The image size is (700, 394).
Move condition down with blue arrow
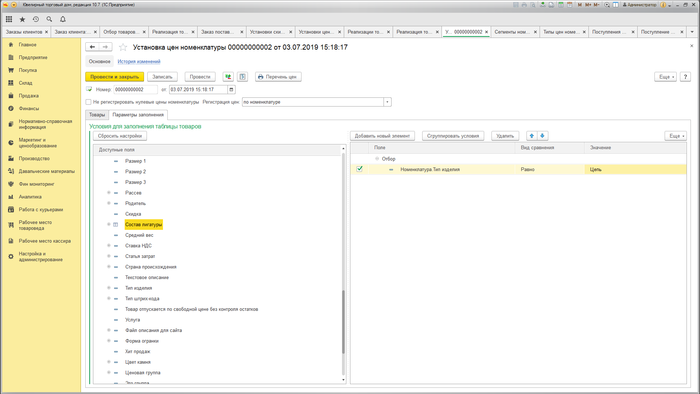[x=542, y=136]
